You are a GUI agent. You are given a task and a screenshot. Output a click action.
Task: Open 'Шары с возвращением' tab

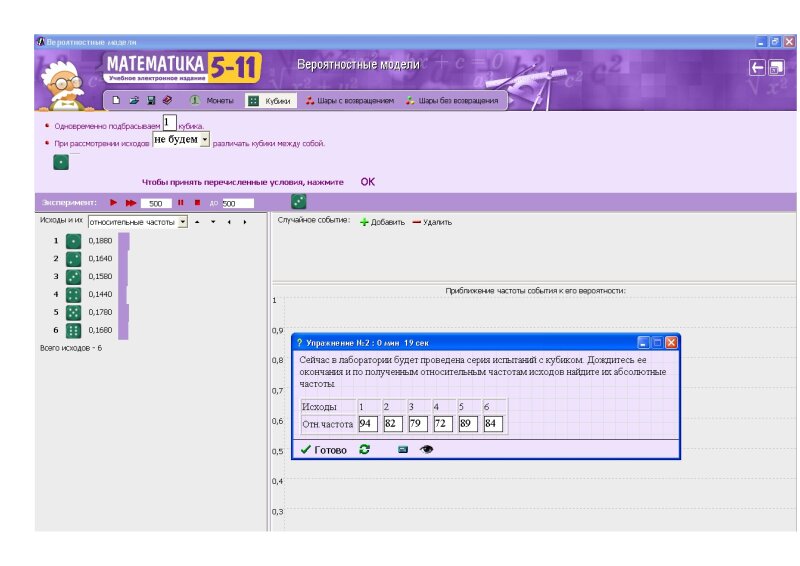coord(350,101)
